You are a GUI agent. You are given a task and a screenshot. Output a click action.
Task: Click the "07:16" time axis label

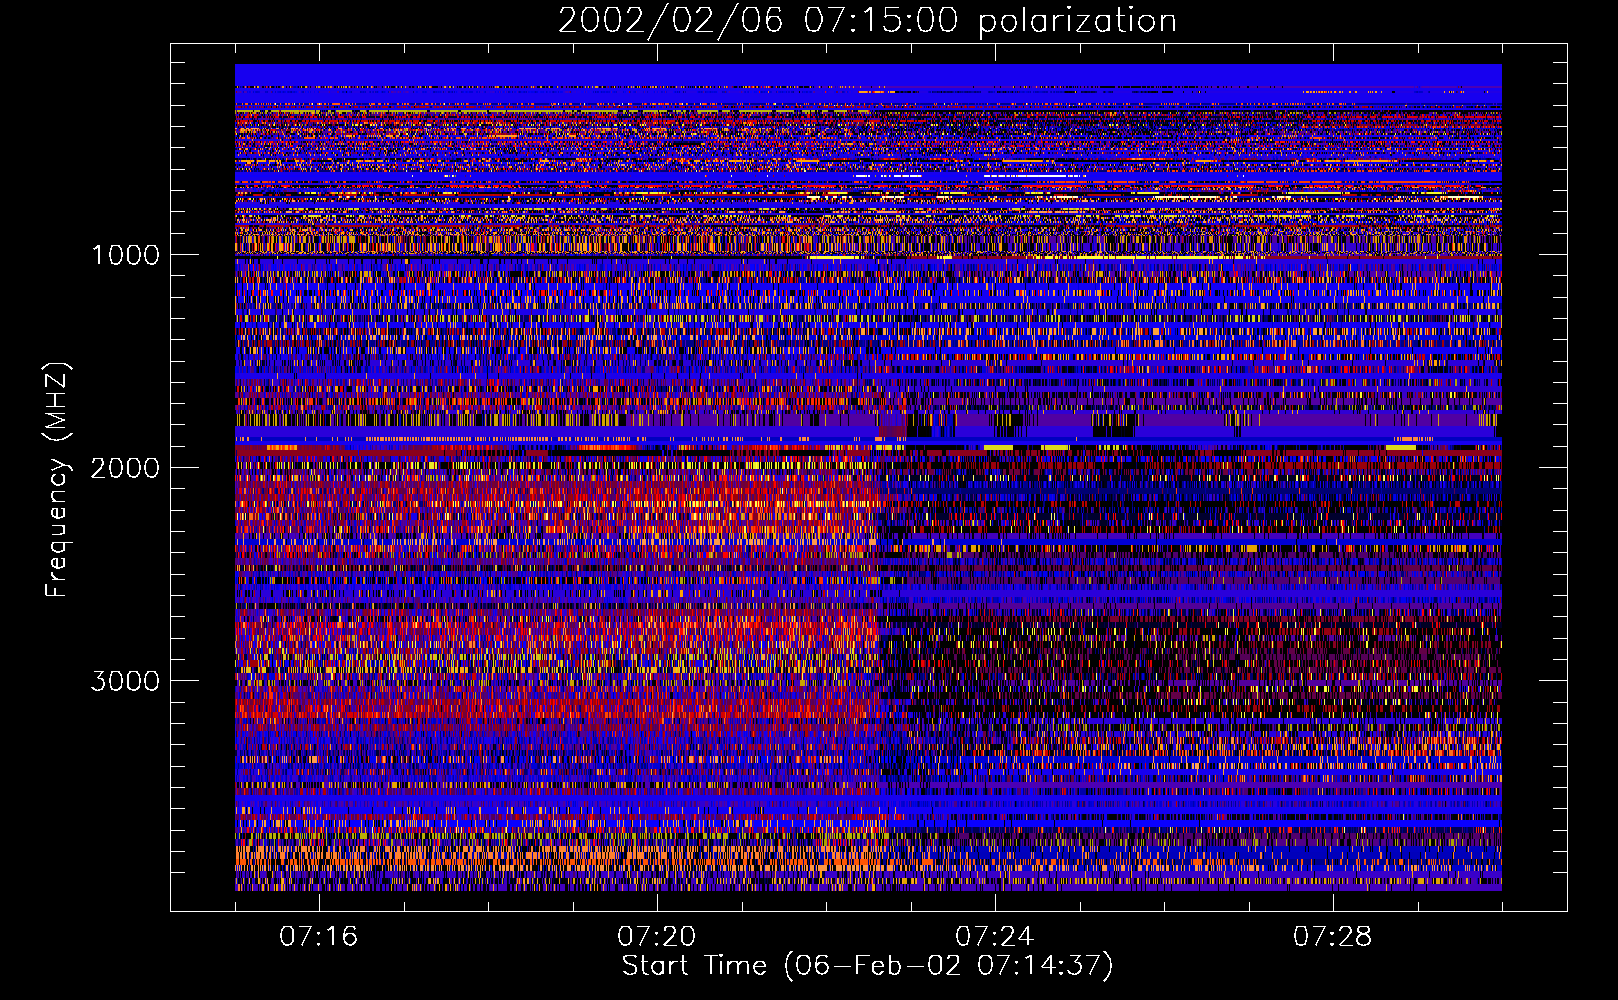point(318,937)
